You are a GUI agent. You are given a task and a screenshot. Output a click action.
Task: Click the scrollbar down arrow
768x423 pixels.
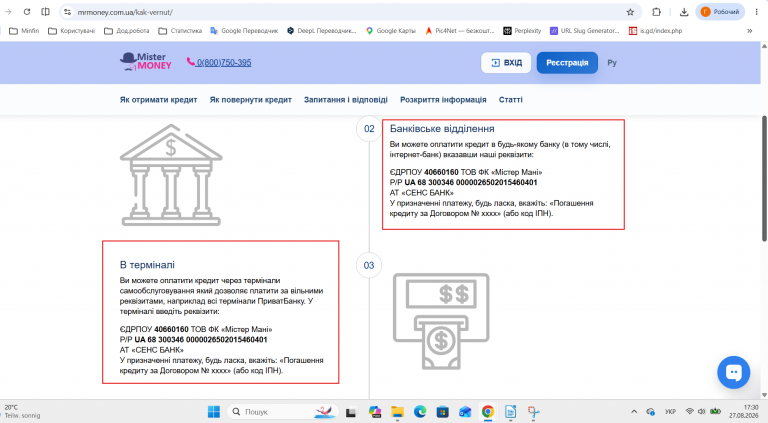(764, 395)
